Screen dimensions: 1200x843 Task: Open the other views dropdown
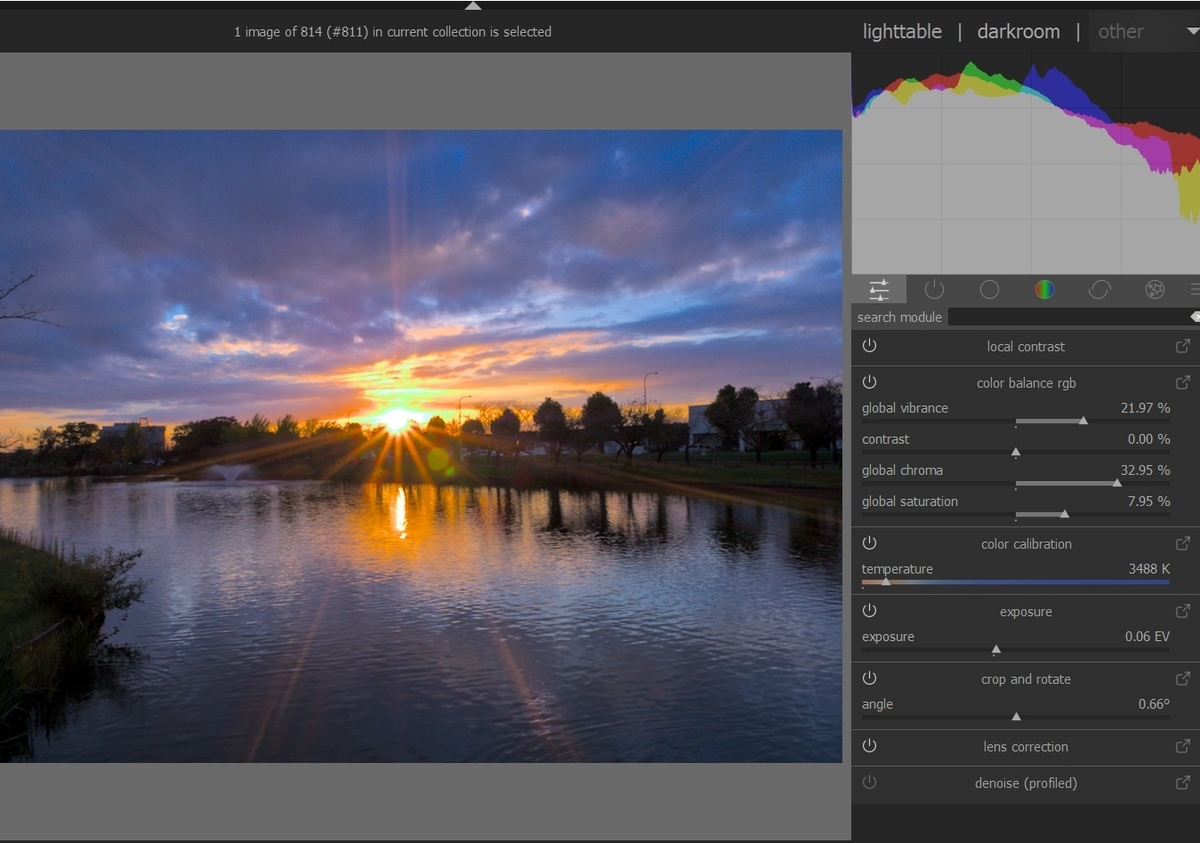[x=1145, y=31]
